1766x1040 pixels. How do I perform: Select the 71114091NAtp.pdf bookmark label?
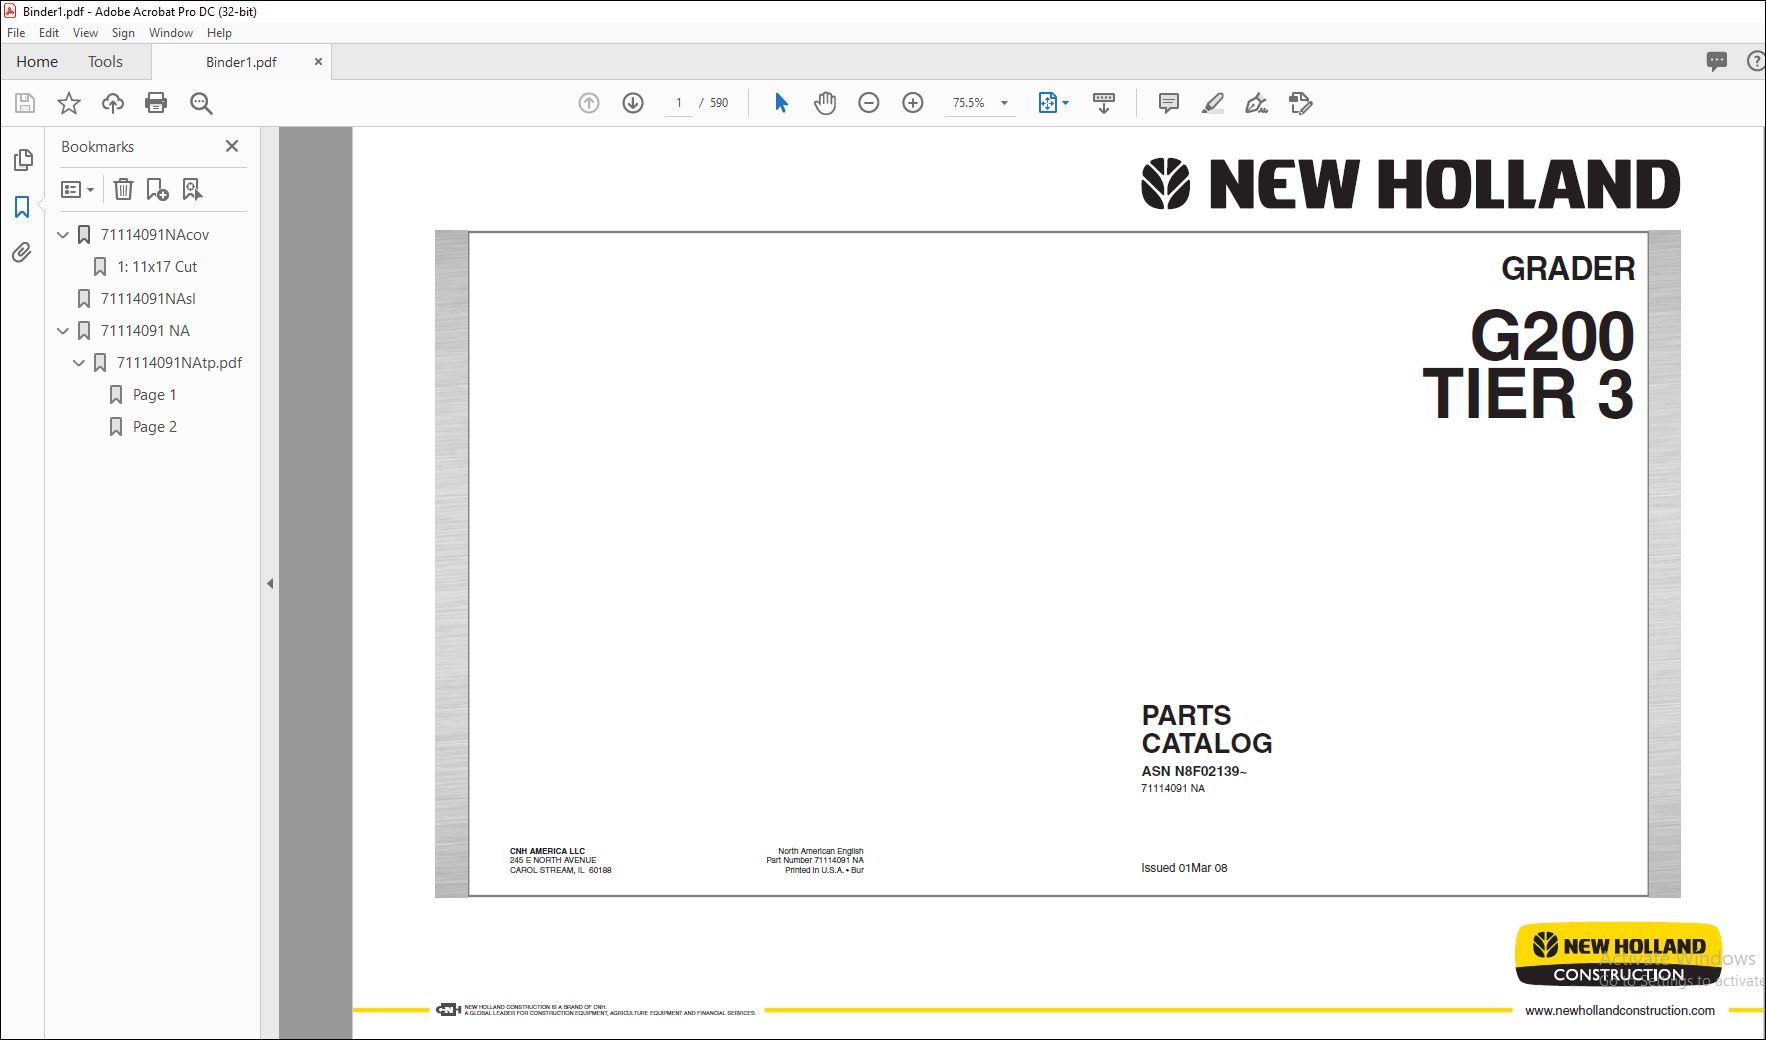click(179, 363)
